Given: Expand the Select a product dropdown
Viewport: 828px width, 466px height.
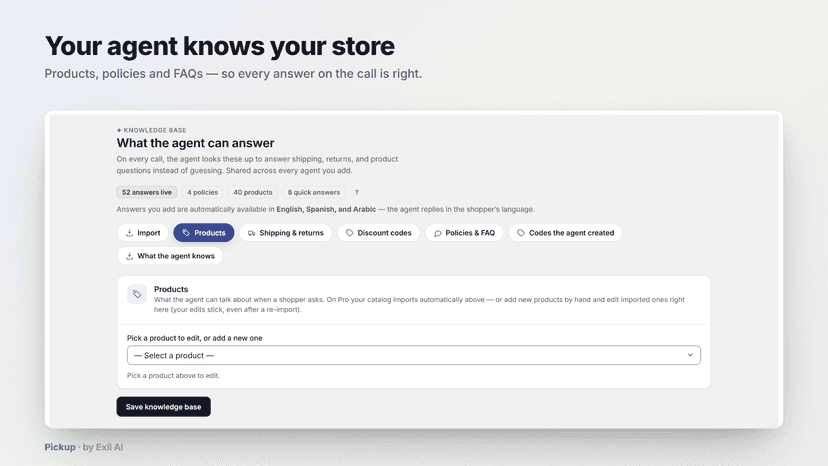Looking at the screenshot, I should (x=413, y=355).
